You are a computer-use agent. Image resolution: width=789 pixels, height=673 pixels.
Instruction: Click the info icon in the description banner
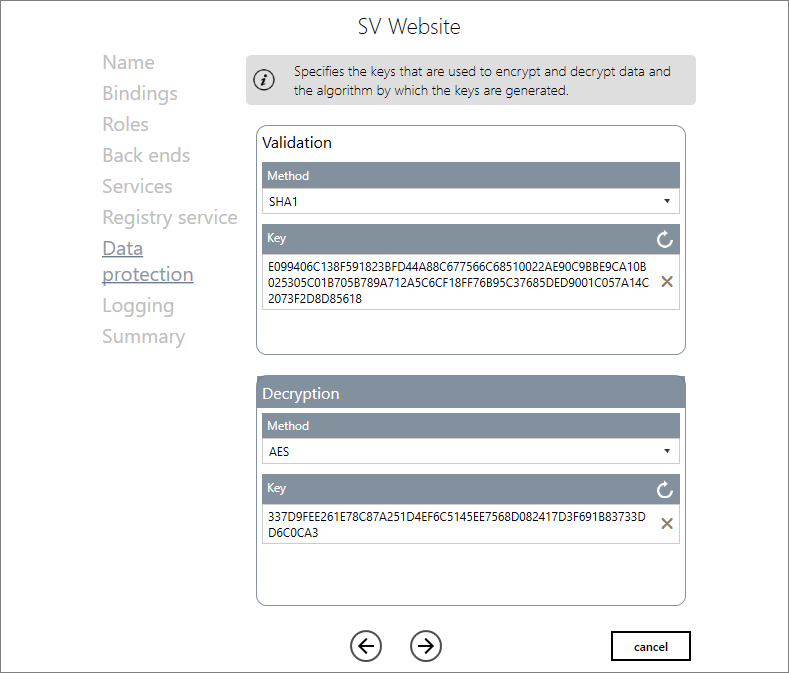click(x=264, y=81)
